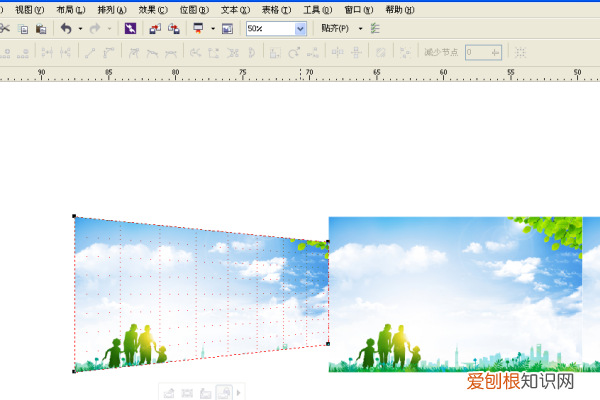This screenshot has width=600, height=400.
Task: Click the 帮助(H) help menu
Action: [399, 9]
